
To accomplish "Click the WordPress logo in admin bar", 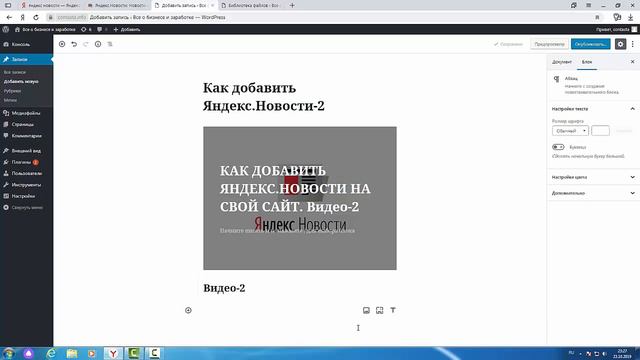I will pos(6,29).
